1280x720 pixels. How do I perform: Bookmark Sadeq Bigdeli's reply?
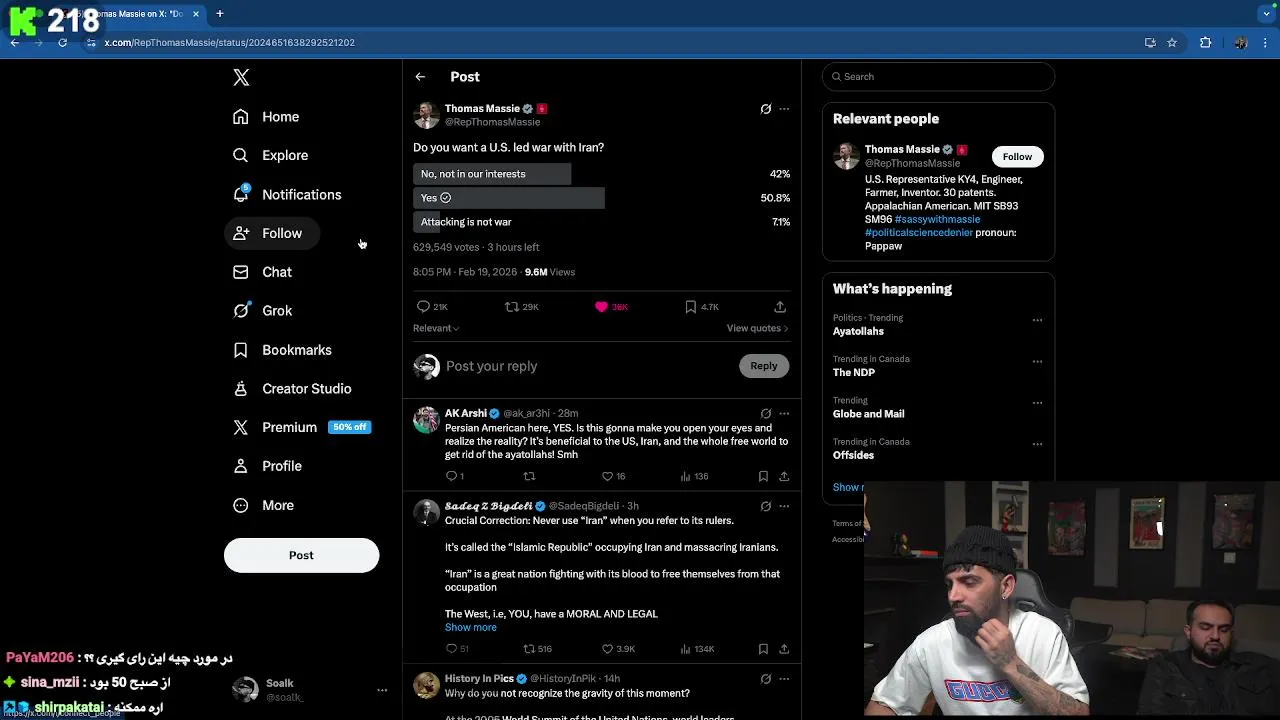pyautogui.click(x=763, y=649)
